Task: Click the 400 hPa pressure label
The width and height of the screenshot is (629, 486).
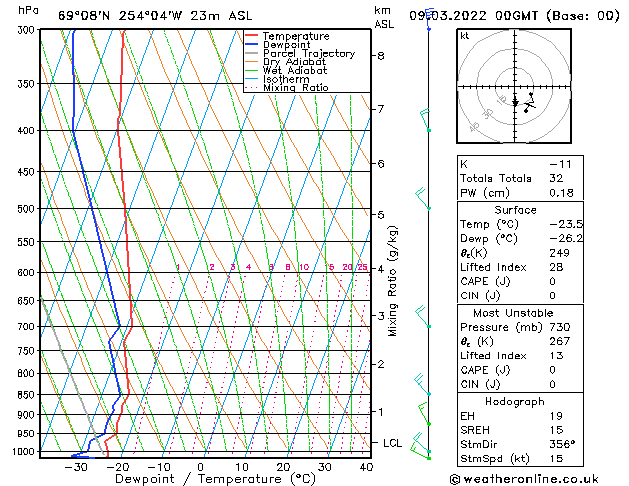Action: click(x=28, y=130)
